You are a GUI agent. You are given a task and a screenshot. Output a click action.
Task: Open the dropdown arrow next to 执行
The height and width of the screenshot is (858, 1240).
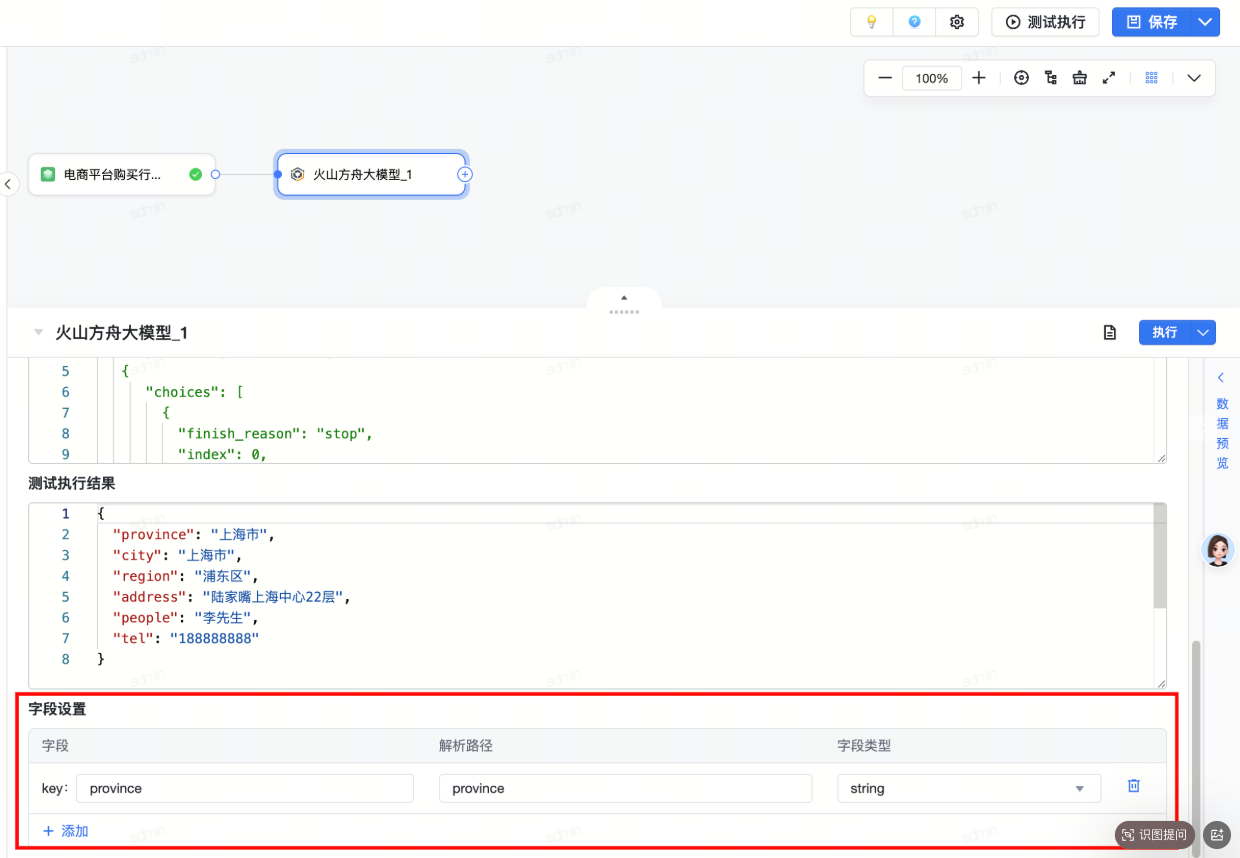(1204, 333)
